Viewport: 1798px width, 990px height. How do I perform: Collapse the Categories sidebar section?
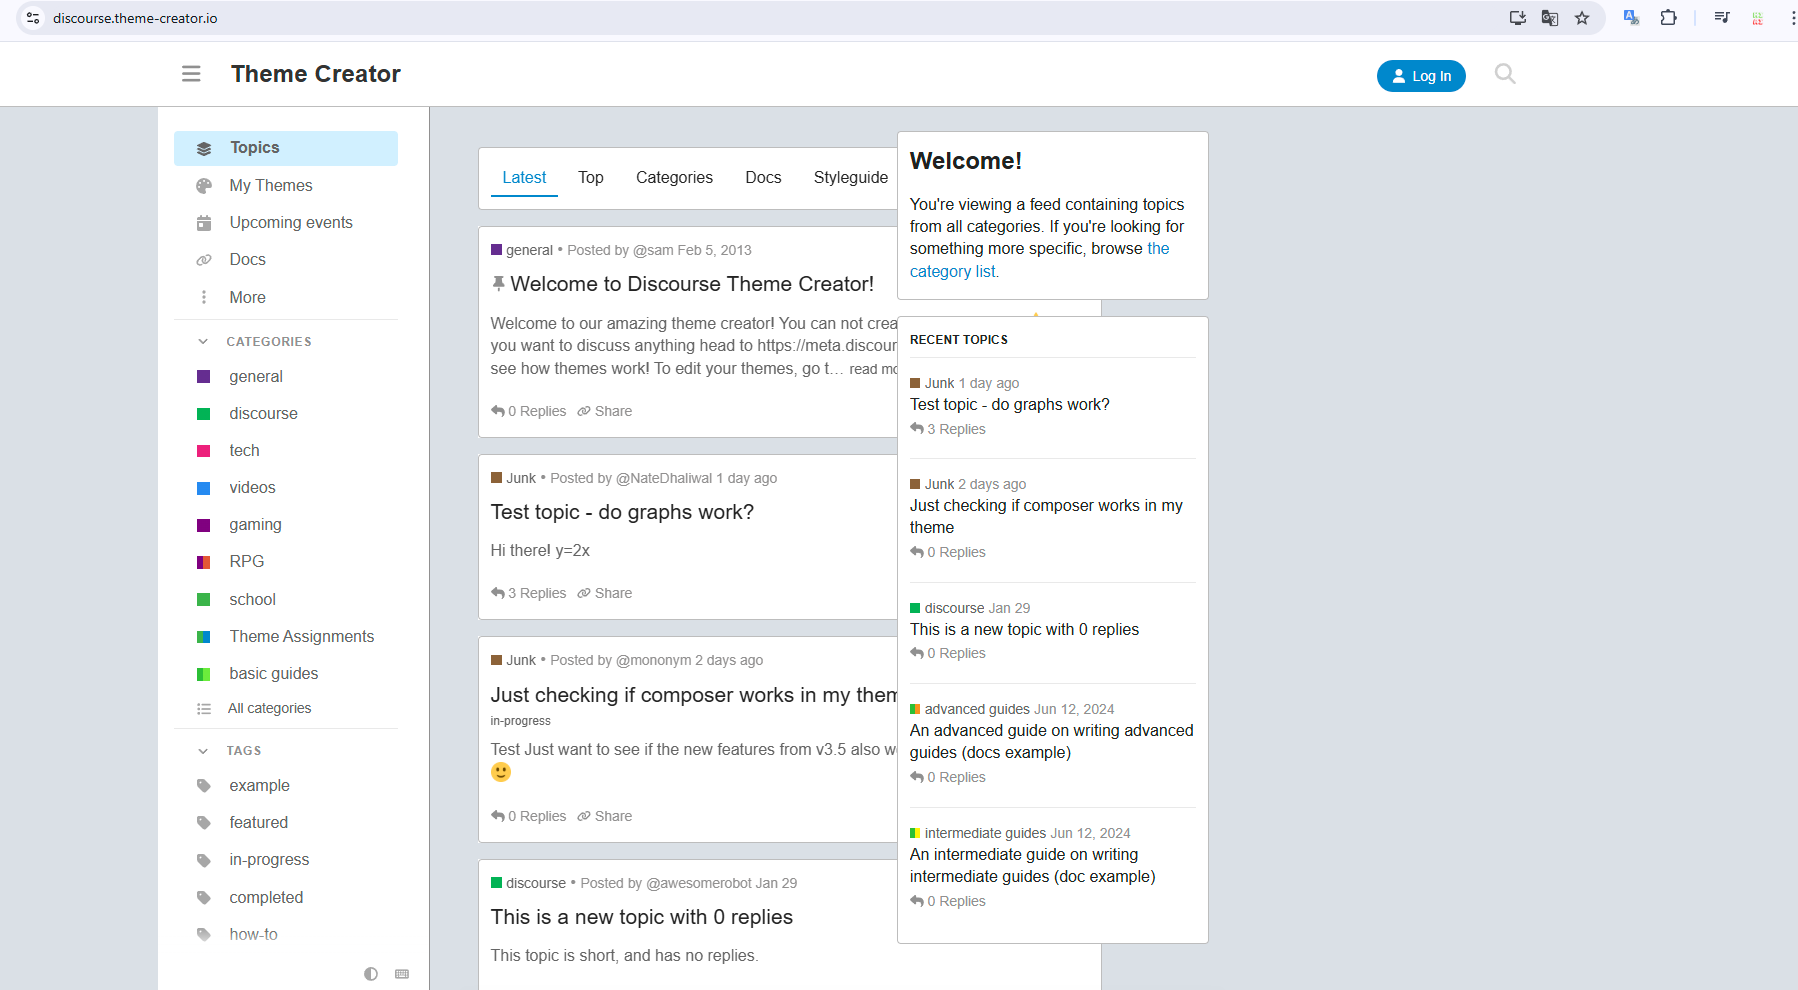(204, 342)
